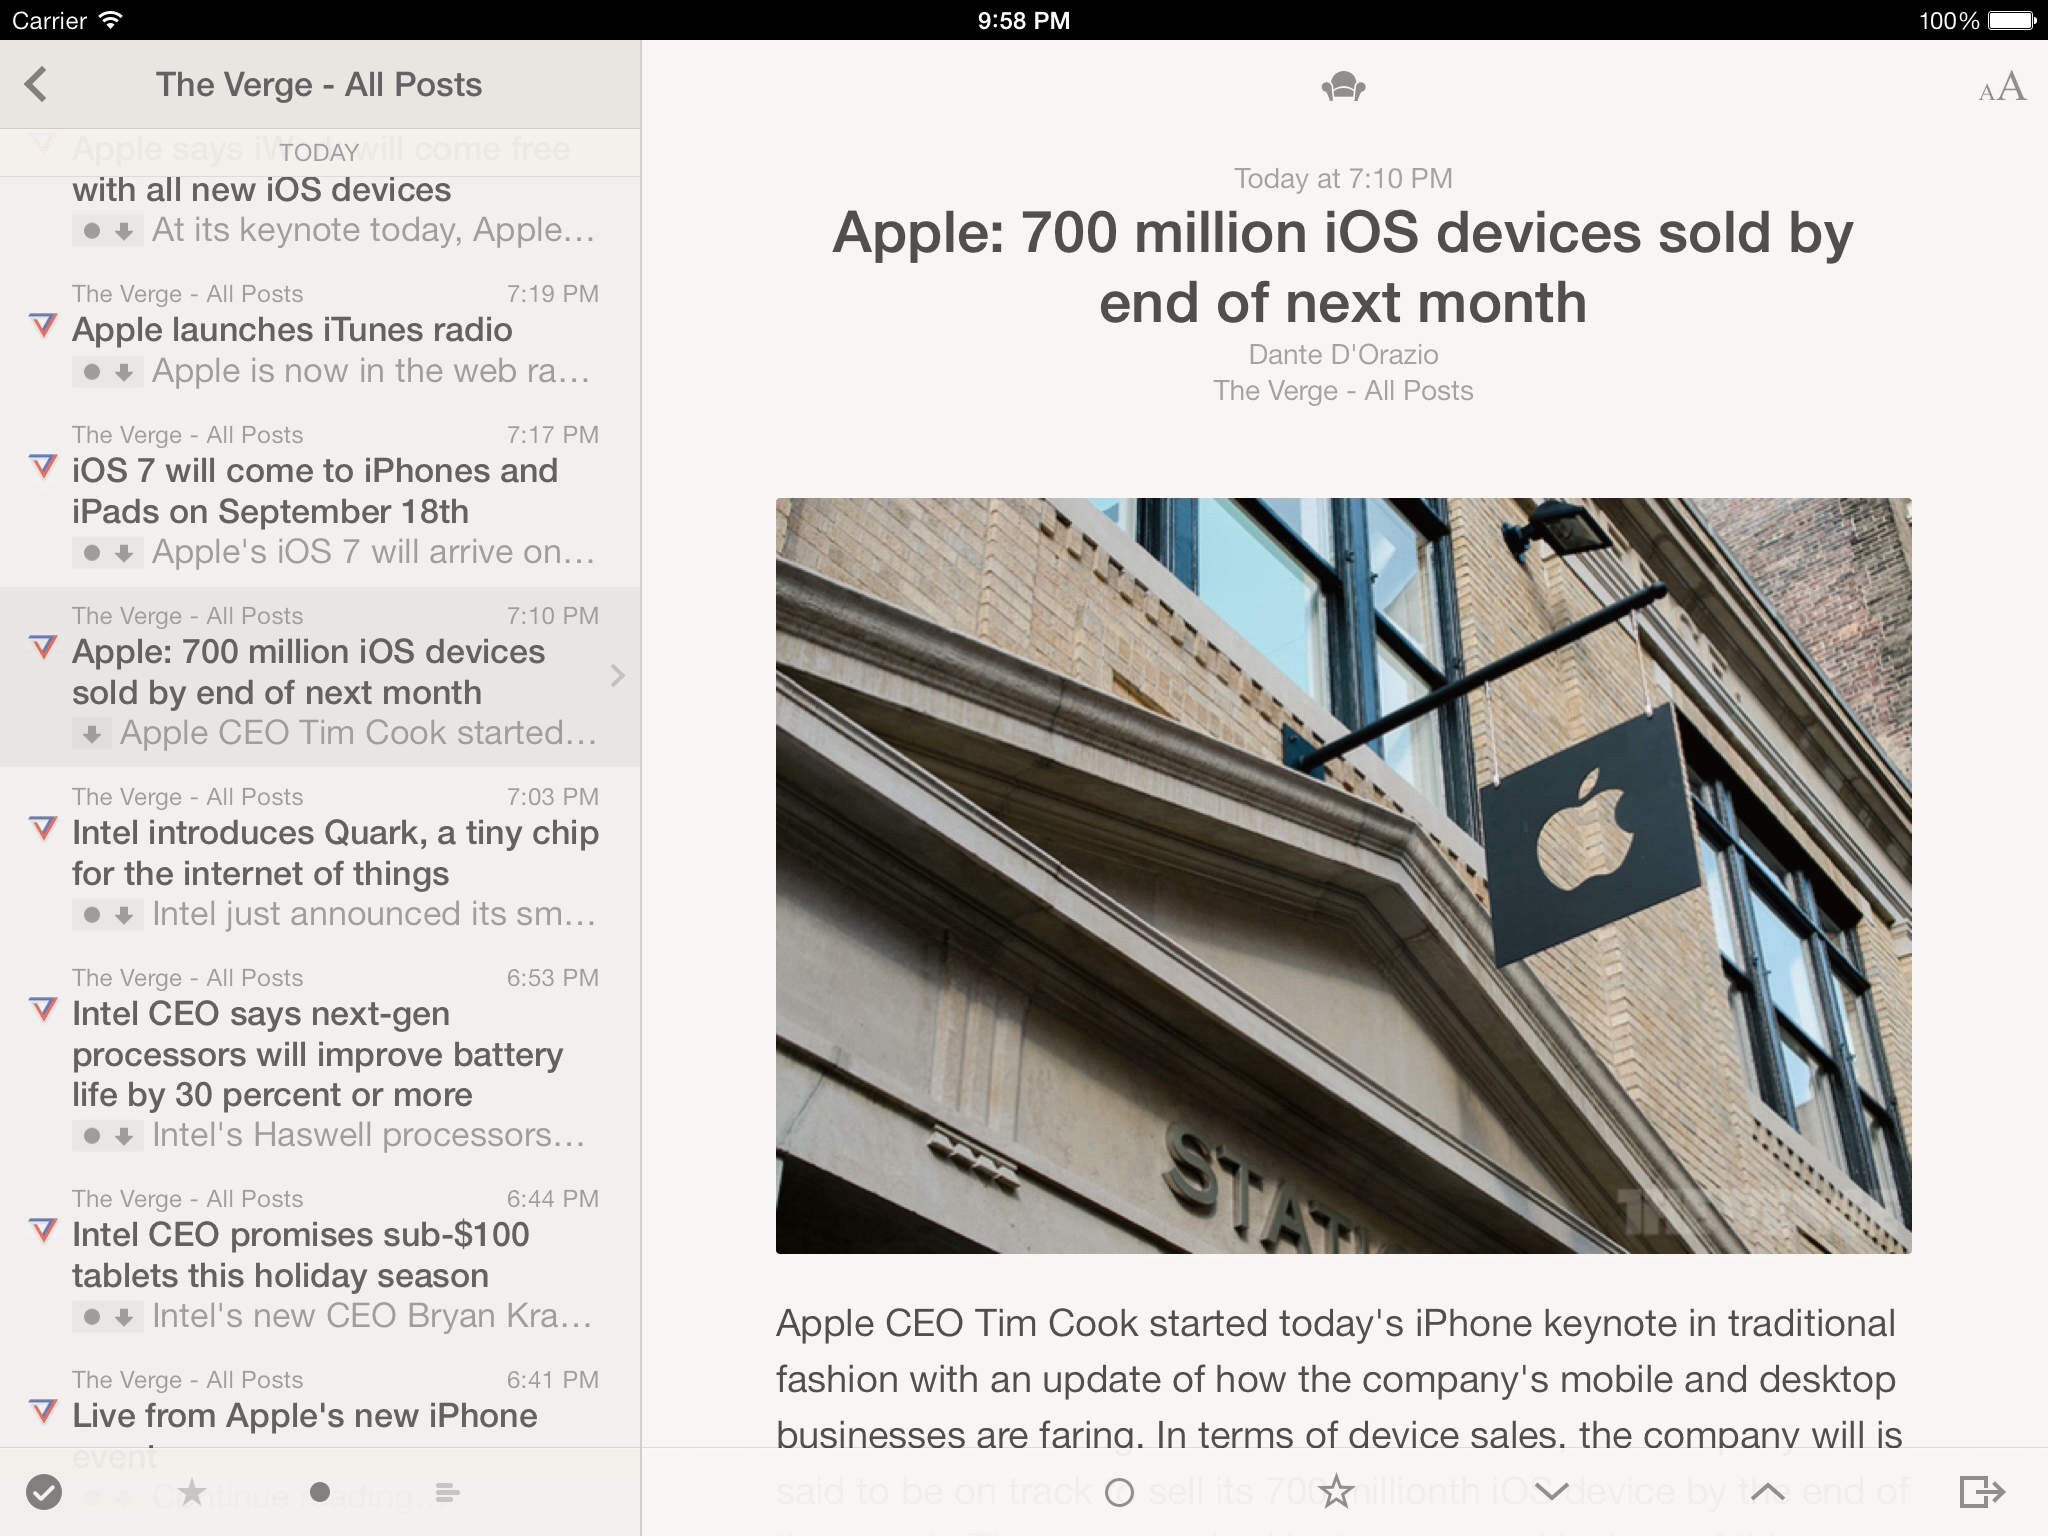Click Verge feed icon beside Intel Quark headline
Image resolution: width=2048 pixels, height=1536 pixels.
tap(43, 828)
